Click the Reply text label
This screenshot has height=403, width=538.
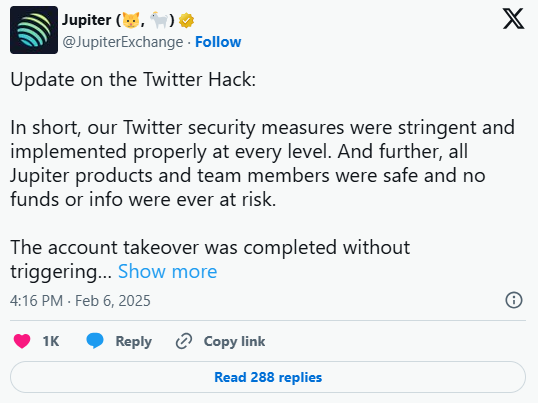point(133,342)
